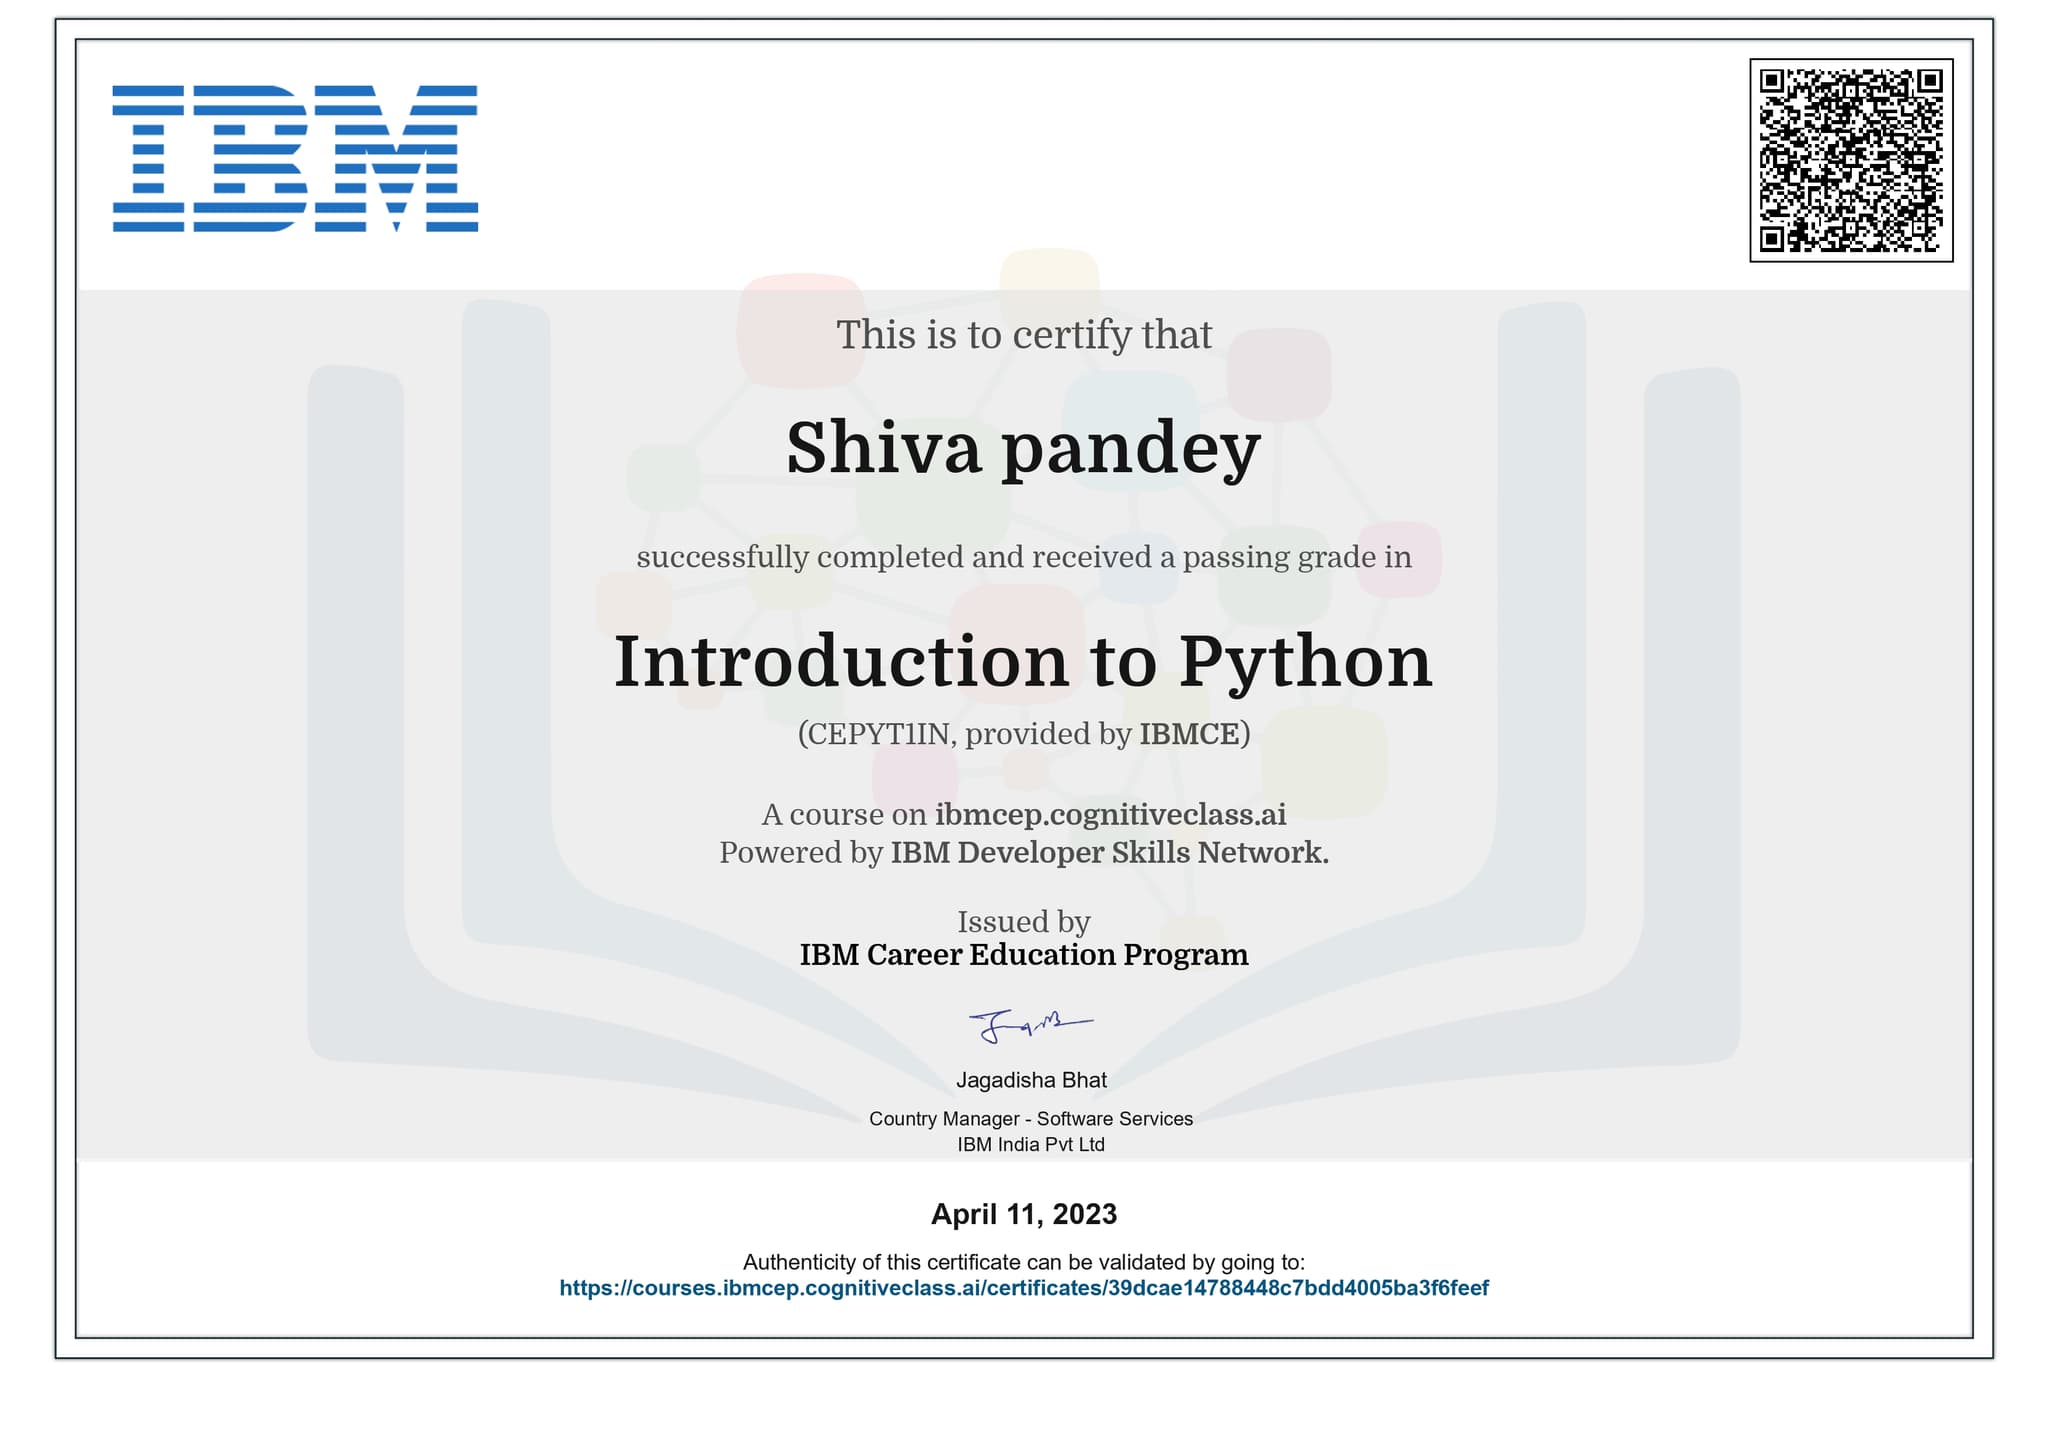Click 'successfully completed and received a passing grade in'
The width and height of the screenshot is (2048, 1447).
click(1024, 557)
